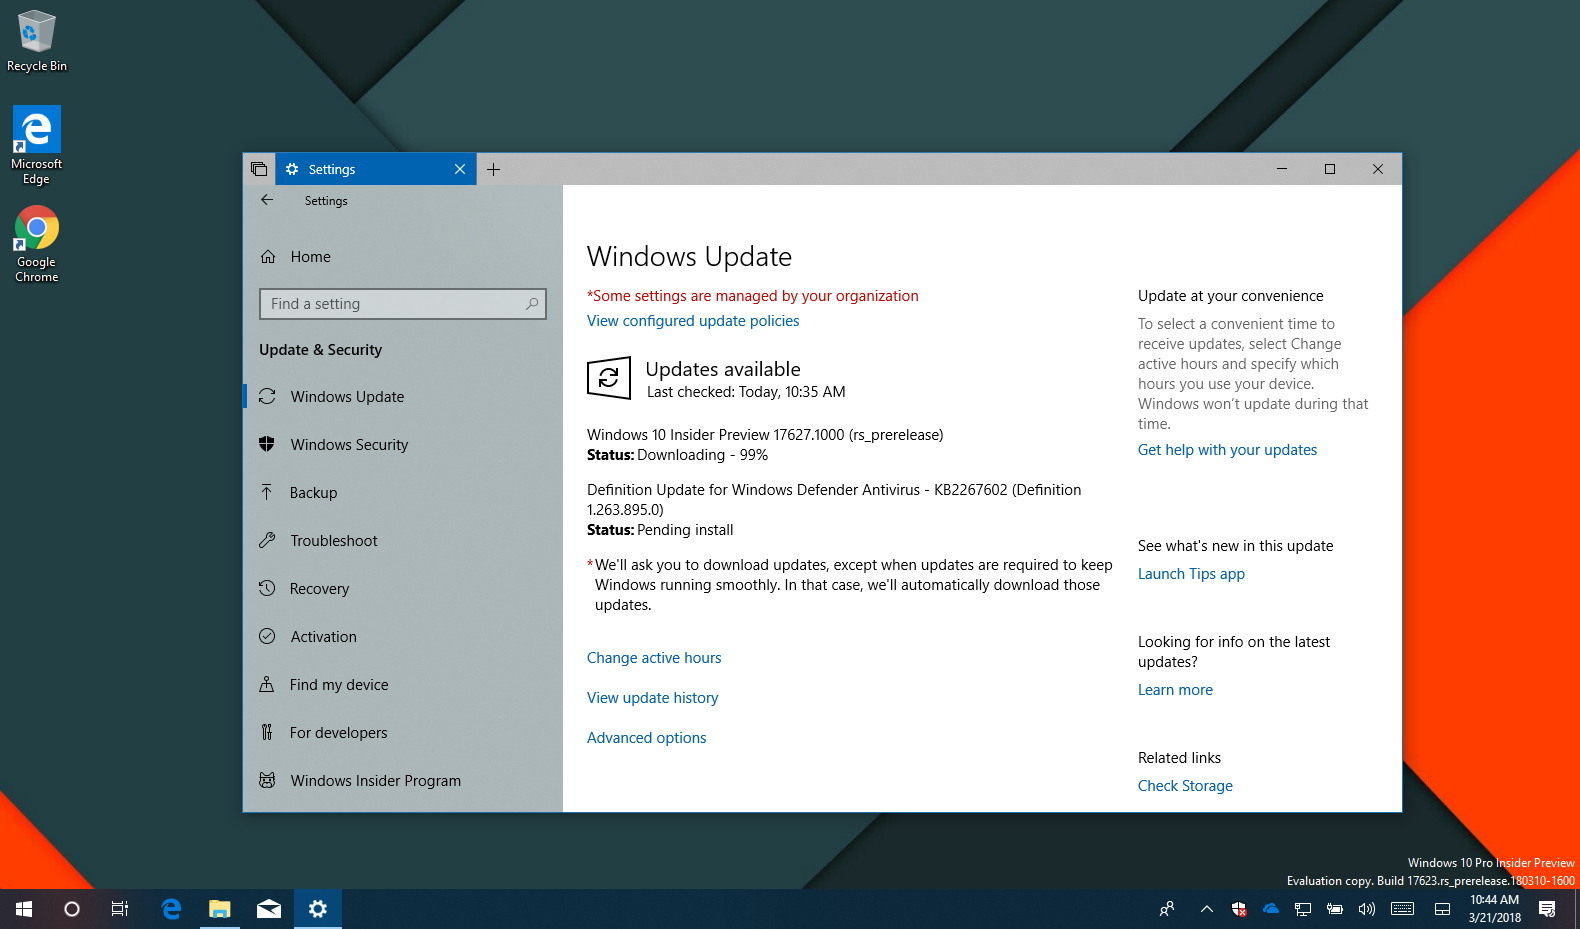This screenshot has height=929, width=1580.
Task: Open Activation settings
Action: click(x=403, y=637)
